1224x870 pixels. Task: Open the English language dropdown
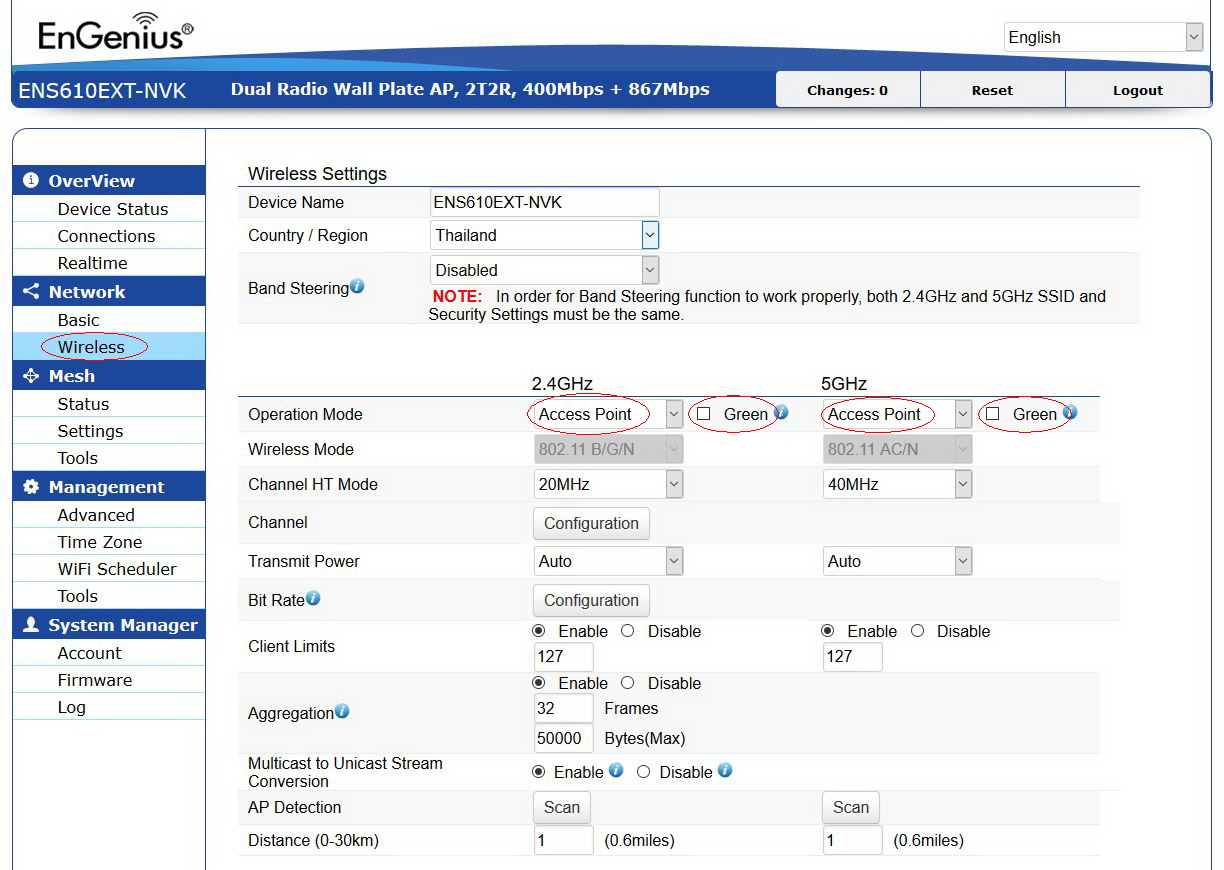(1103, 37)
